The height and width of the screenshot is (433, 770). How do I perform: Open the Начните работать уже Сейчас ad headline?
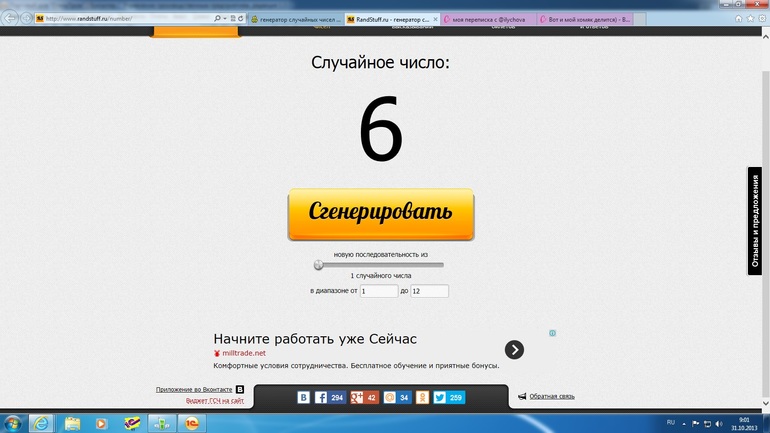pyautogui.click(x=315, y=339)
